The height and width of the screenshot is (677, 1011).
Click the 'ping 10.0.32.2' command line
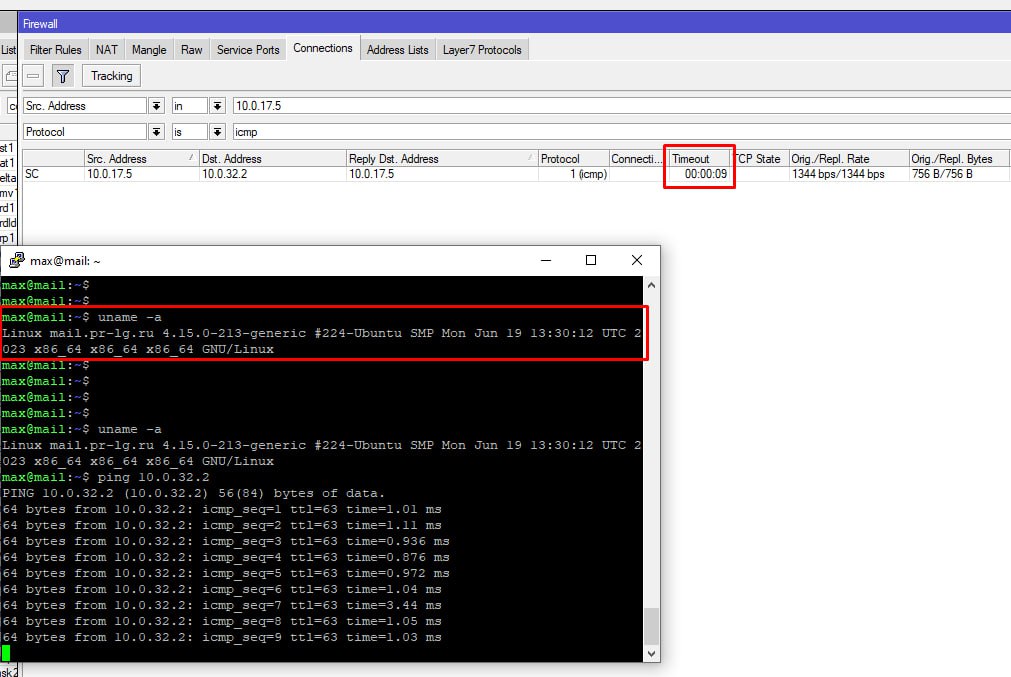106,477
